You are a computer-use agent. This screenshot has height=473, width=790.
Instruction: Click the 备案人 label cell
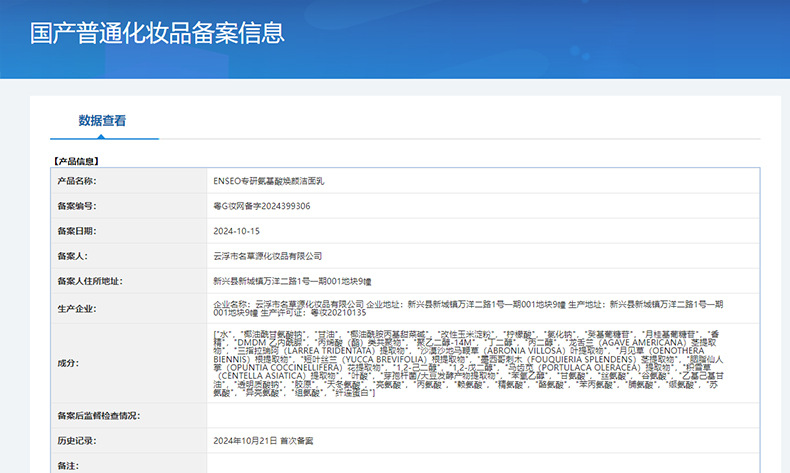[x=128, y=256]
